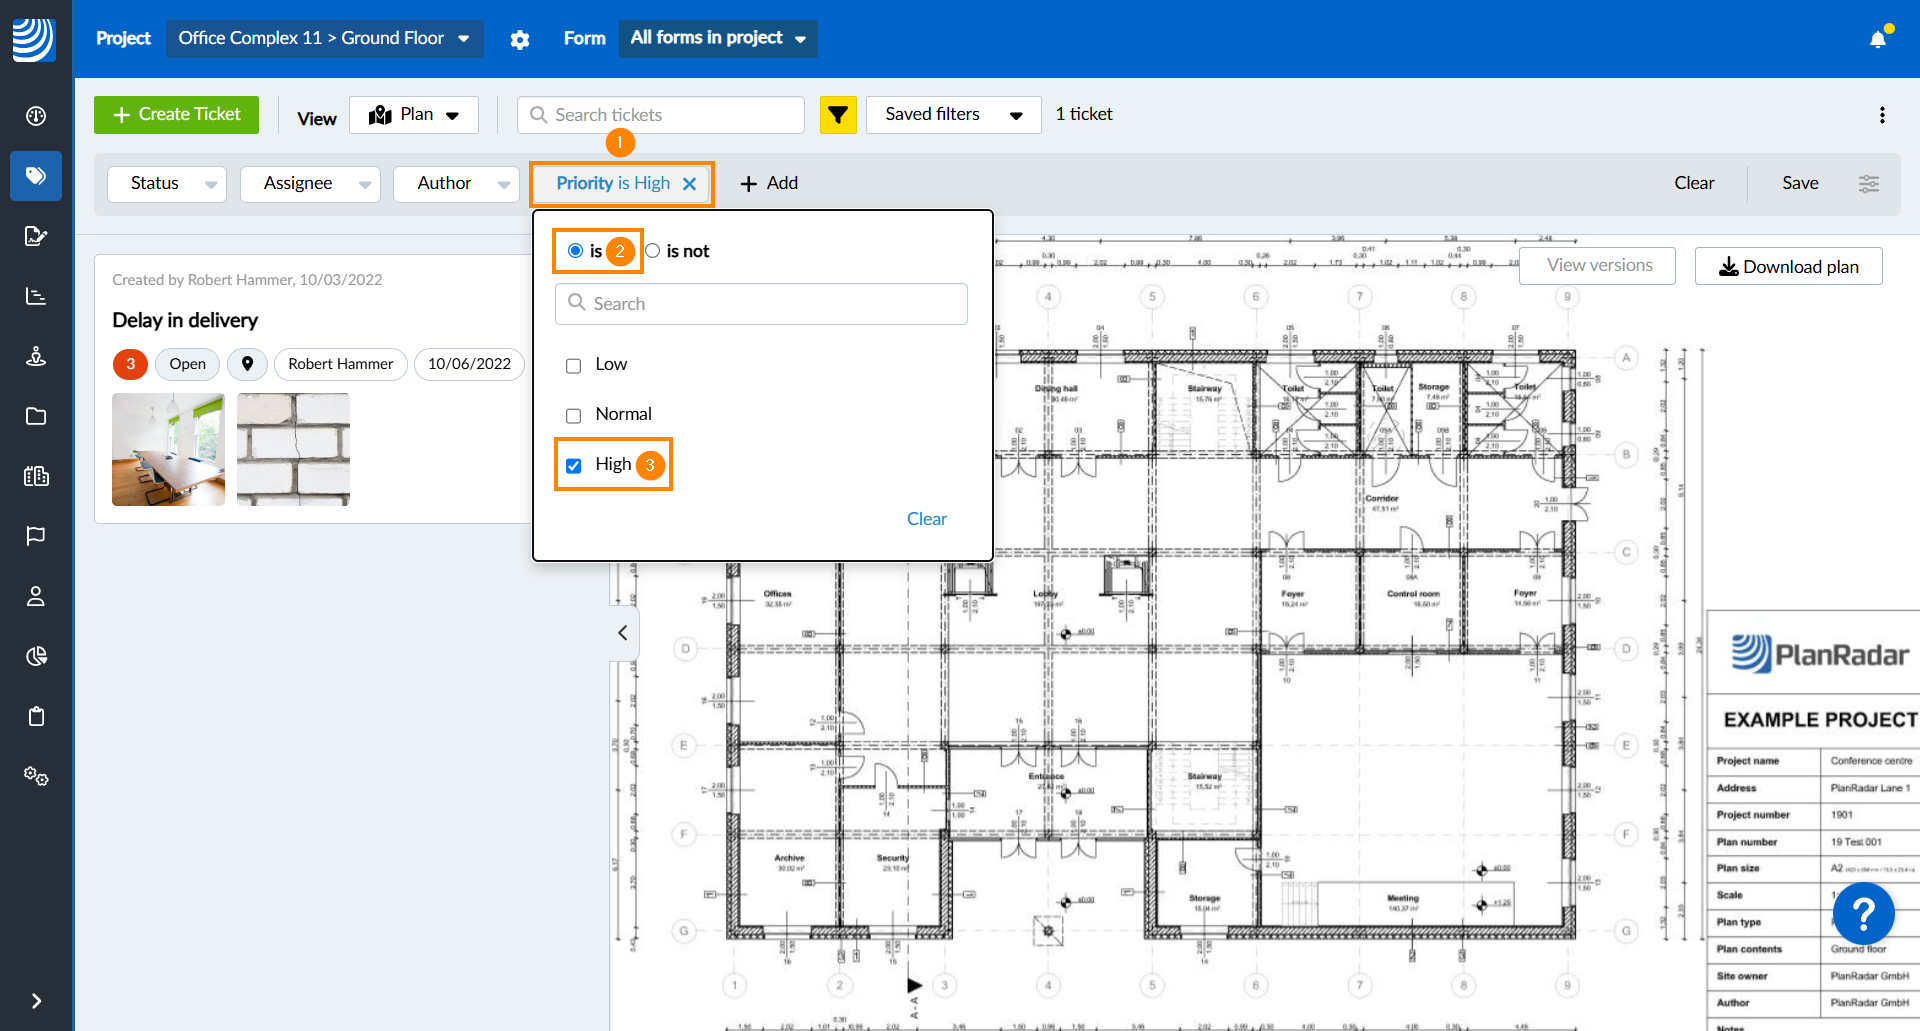This screenshot has height=1031, width=1920.
Task: Open the Status filter dropdown
Action: click(x=167, y=184)
